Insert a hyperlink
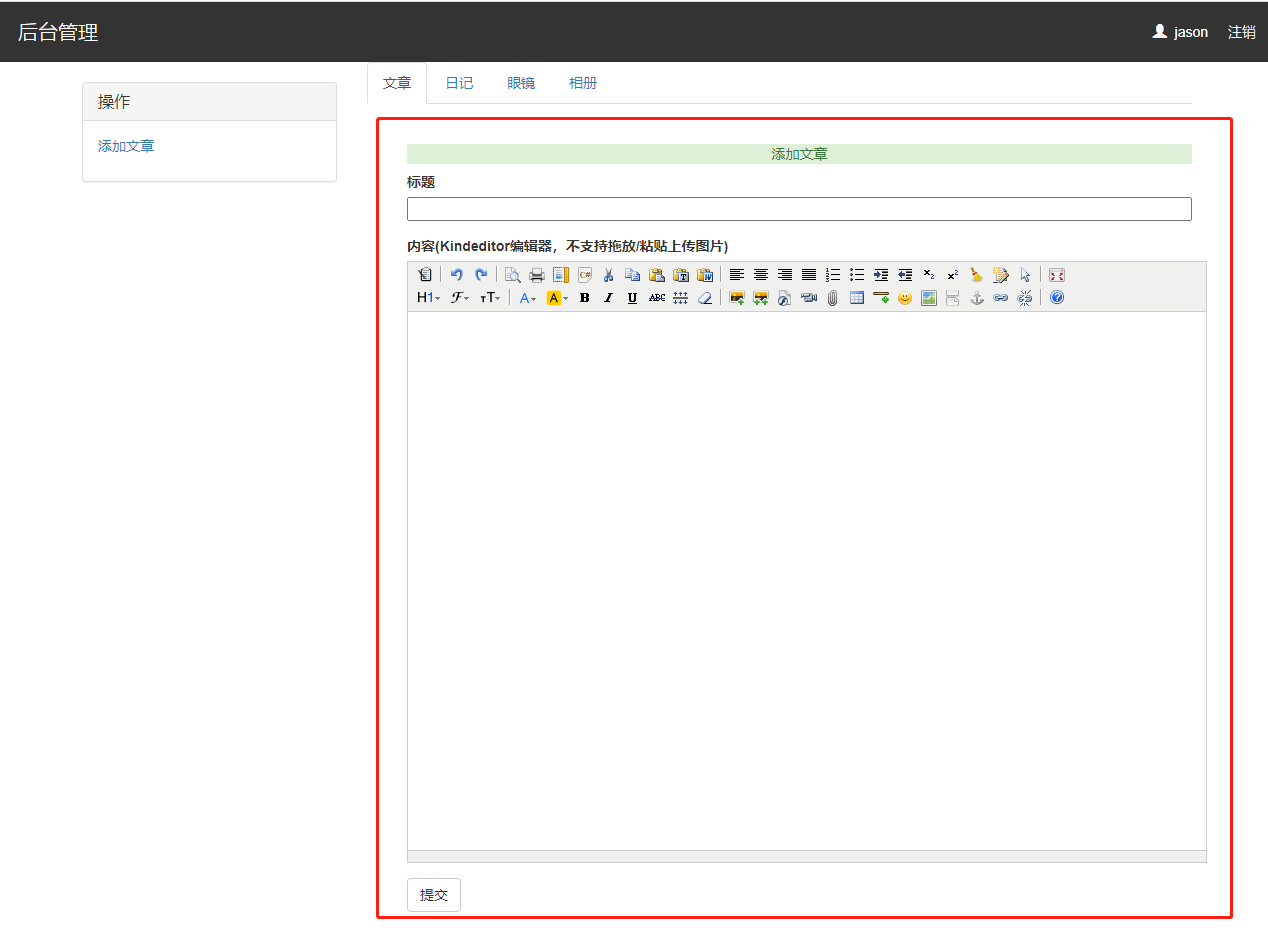Screen dimensions: 1268x942 point(1001,298)
